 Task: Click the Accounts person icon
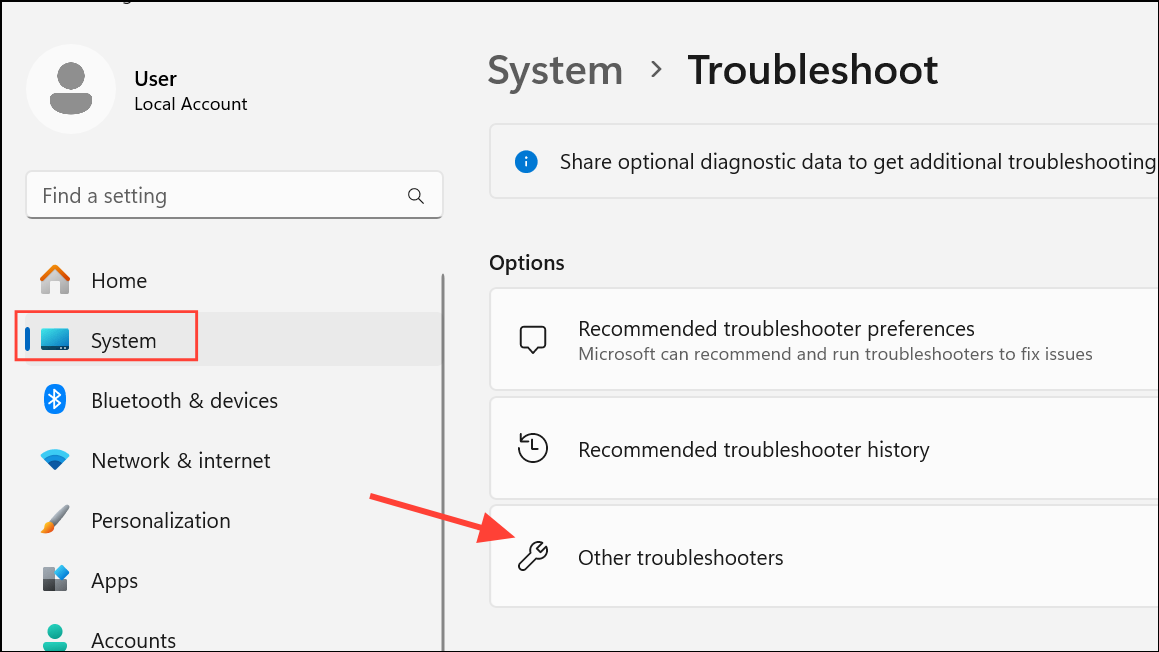click(x=55, y=637)
